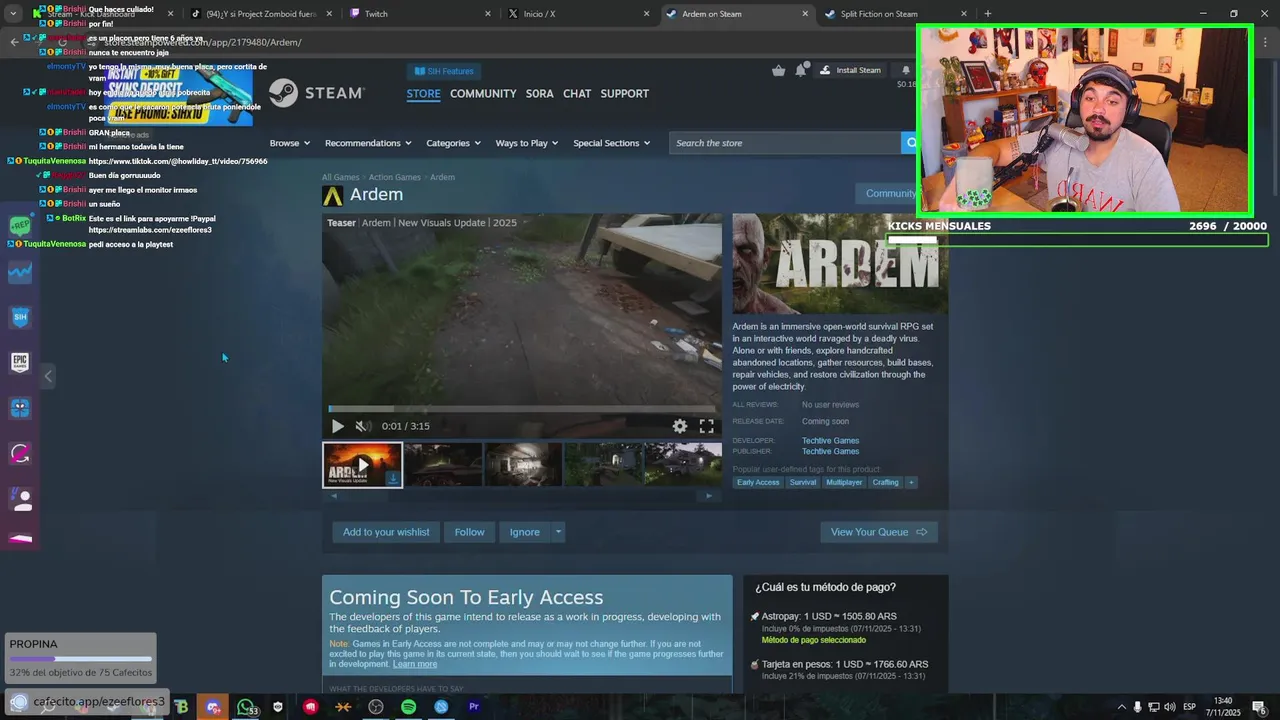The height and width of the screenshot is (720, 1280).
Task: Click Add to your wishlist
Action: 386,532
